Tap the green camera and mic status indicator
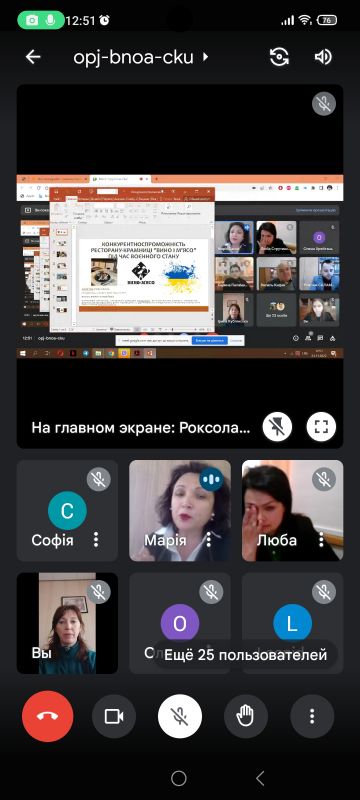The width and height of the screenshot is (360, 800). tap(41, 20)
